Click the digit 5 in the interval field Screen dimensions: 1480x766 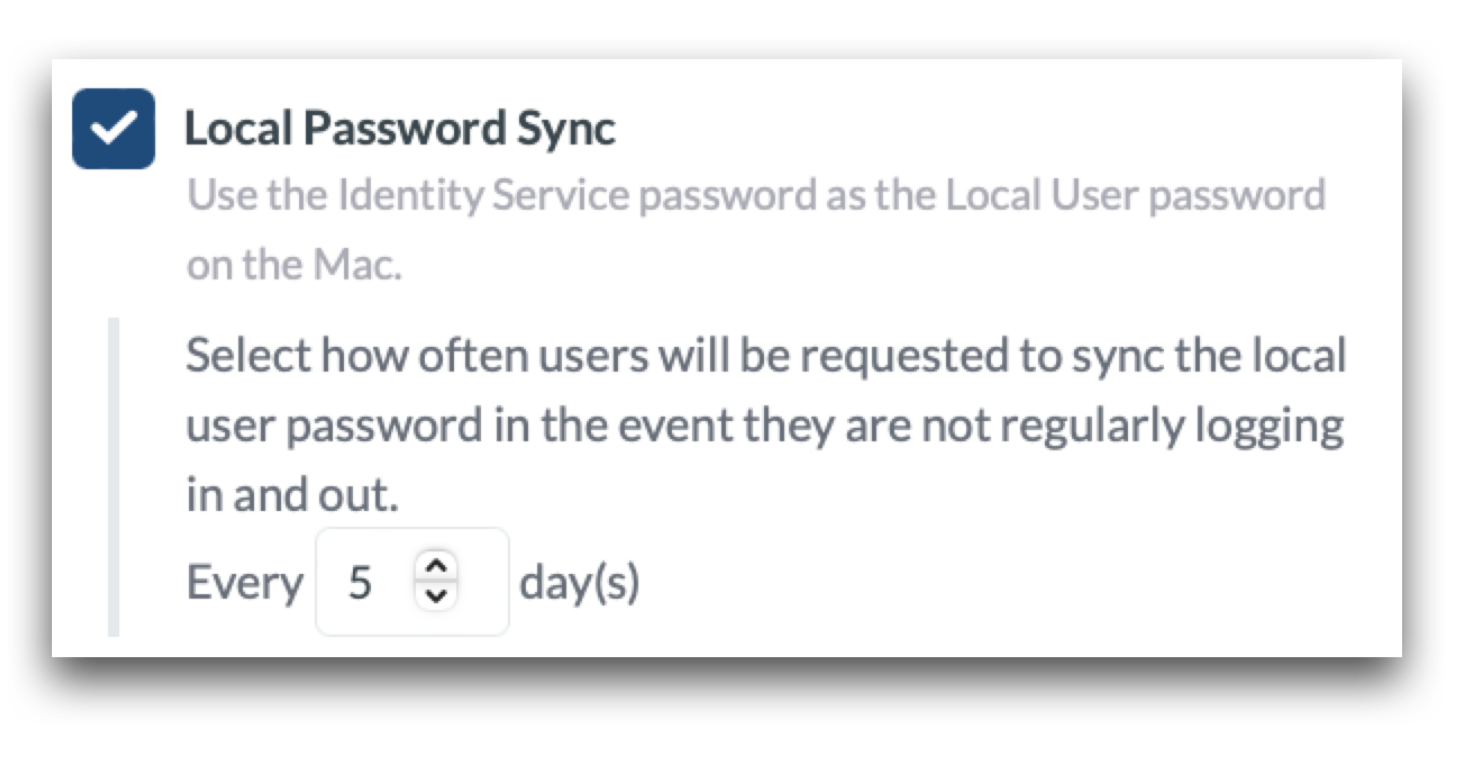pyautogui.click(x=360, y=582)
